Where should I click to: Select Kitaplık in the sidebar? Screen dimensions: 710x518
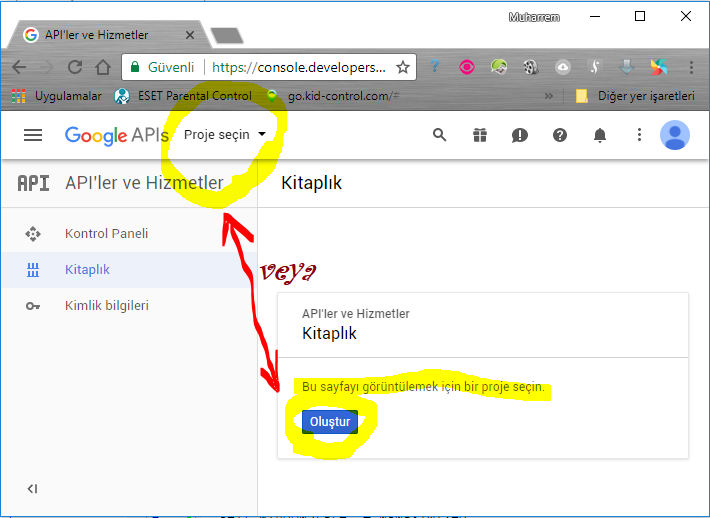click(x=129, y=270)
